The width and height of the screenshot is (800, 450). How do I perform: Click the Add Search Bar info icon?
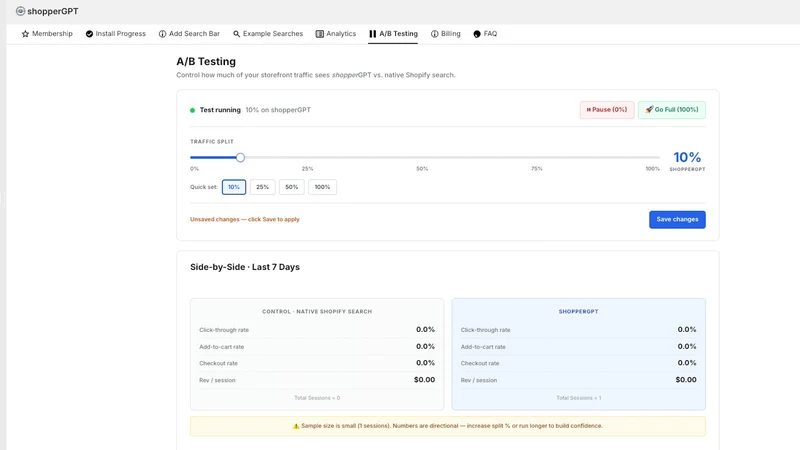point(162,34)
